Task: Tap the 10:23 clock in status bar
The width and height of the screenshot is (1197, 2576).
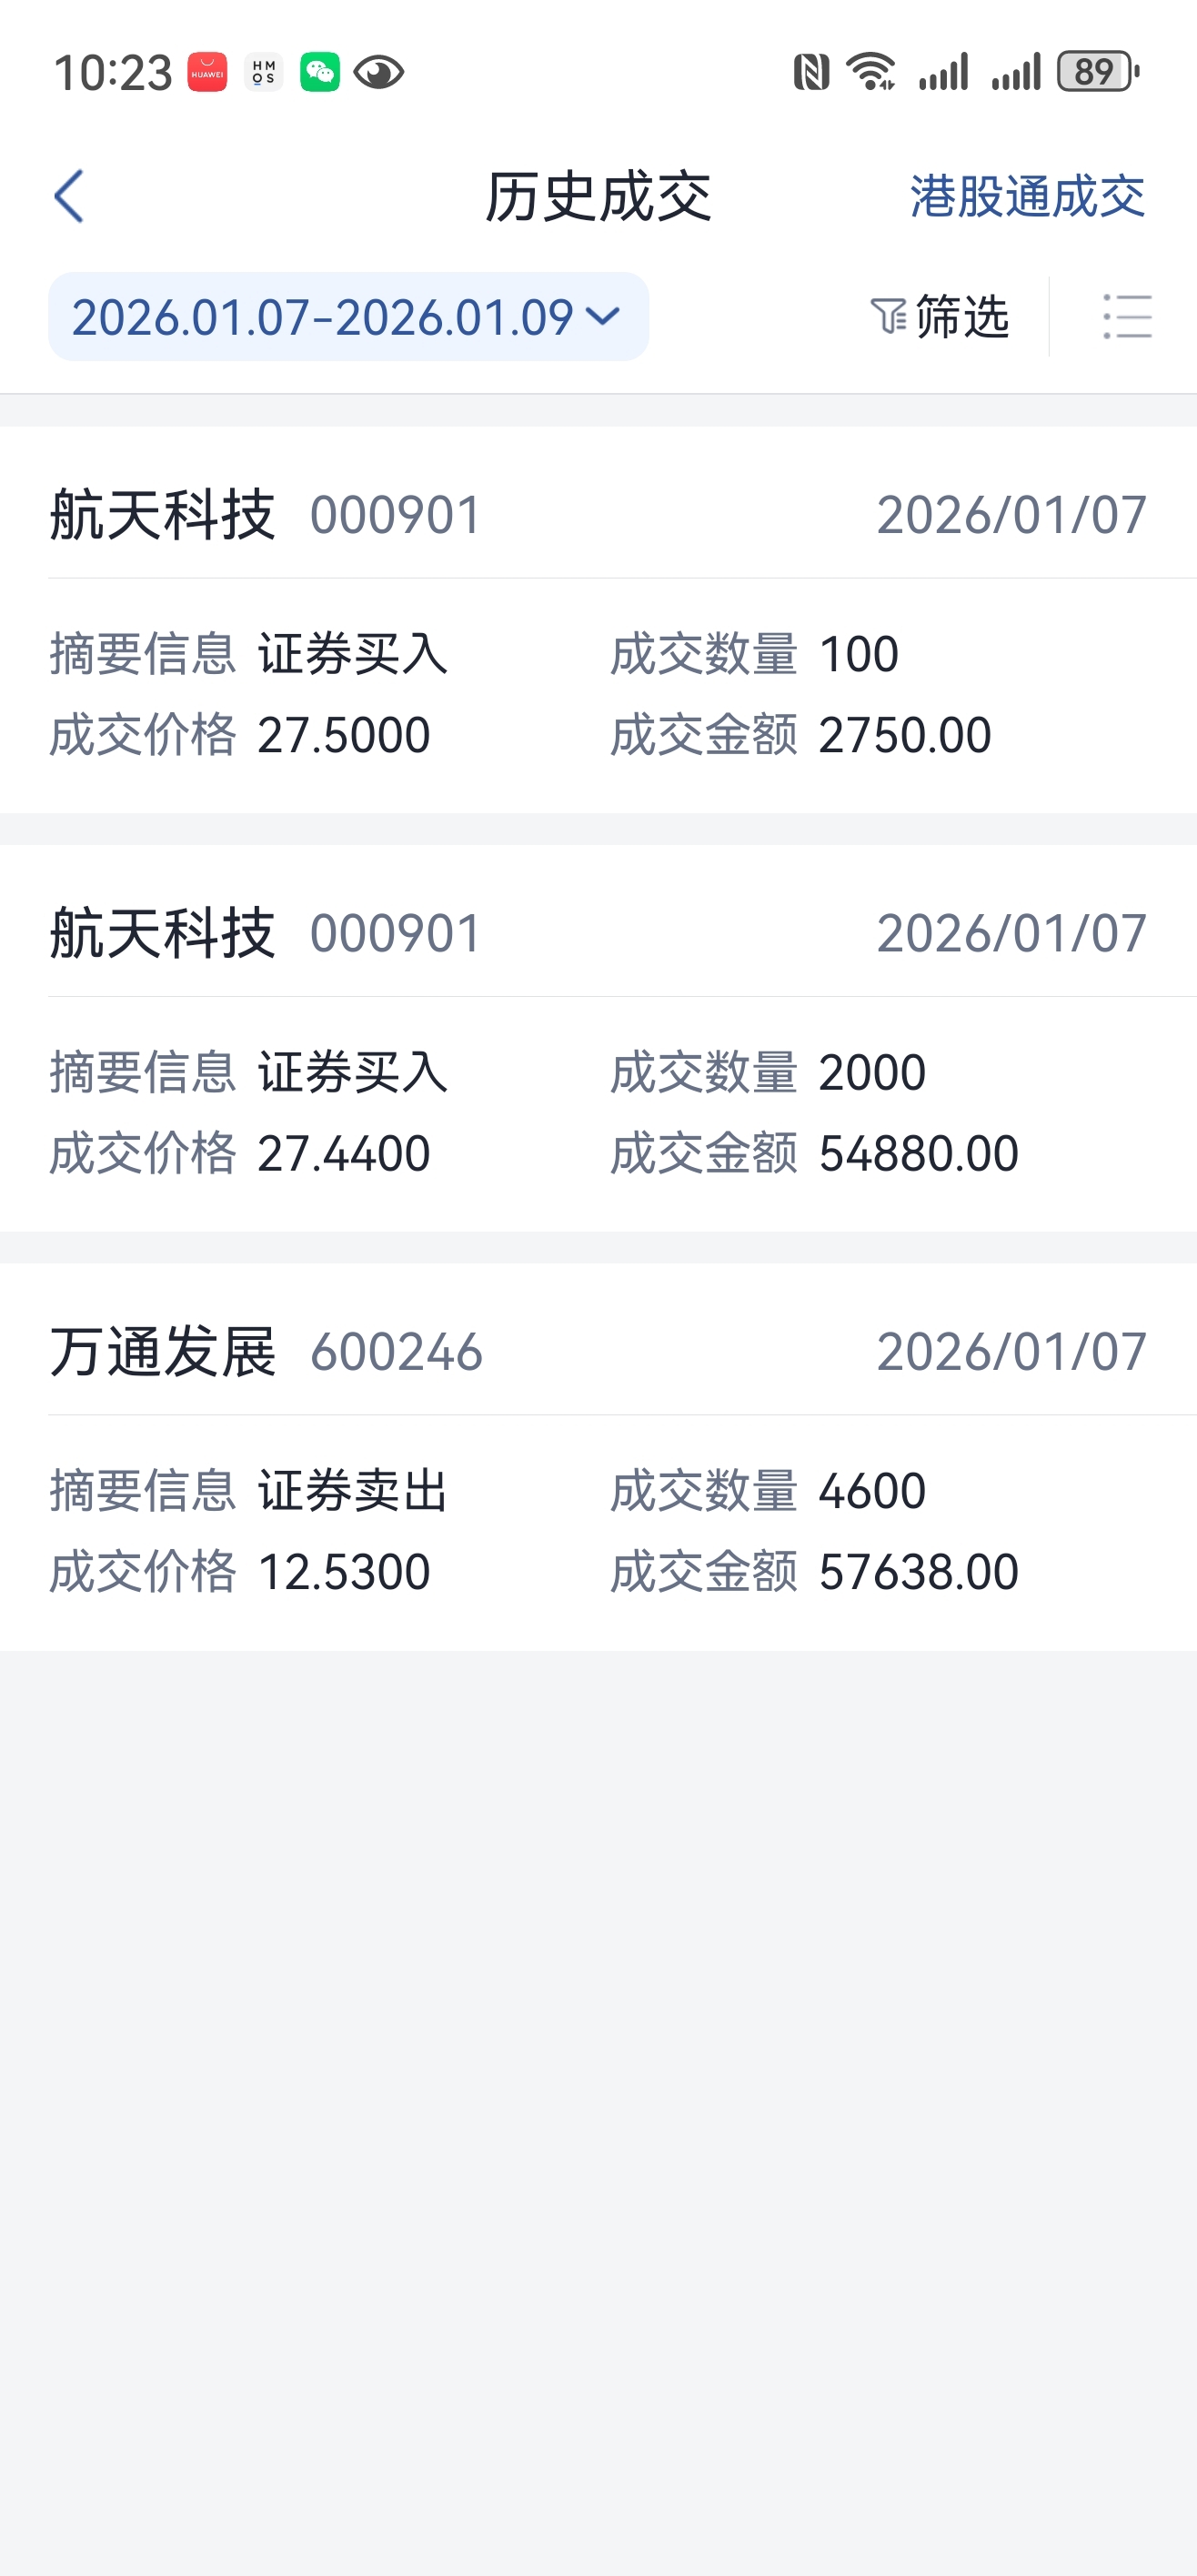Action: [x=113, y=73]
